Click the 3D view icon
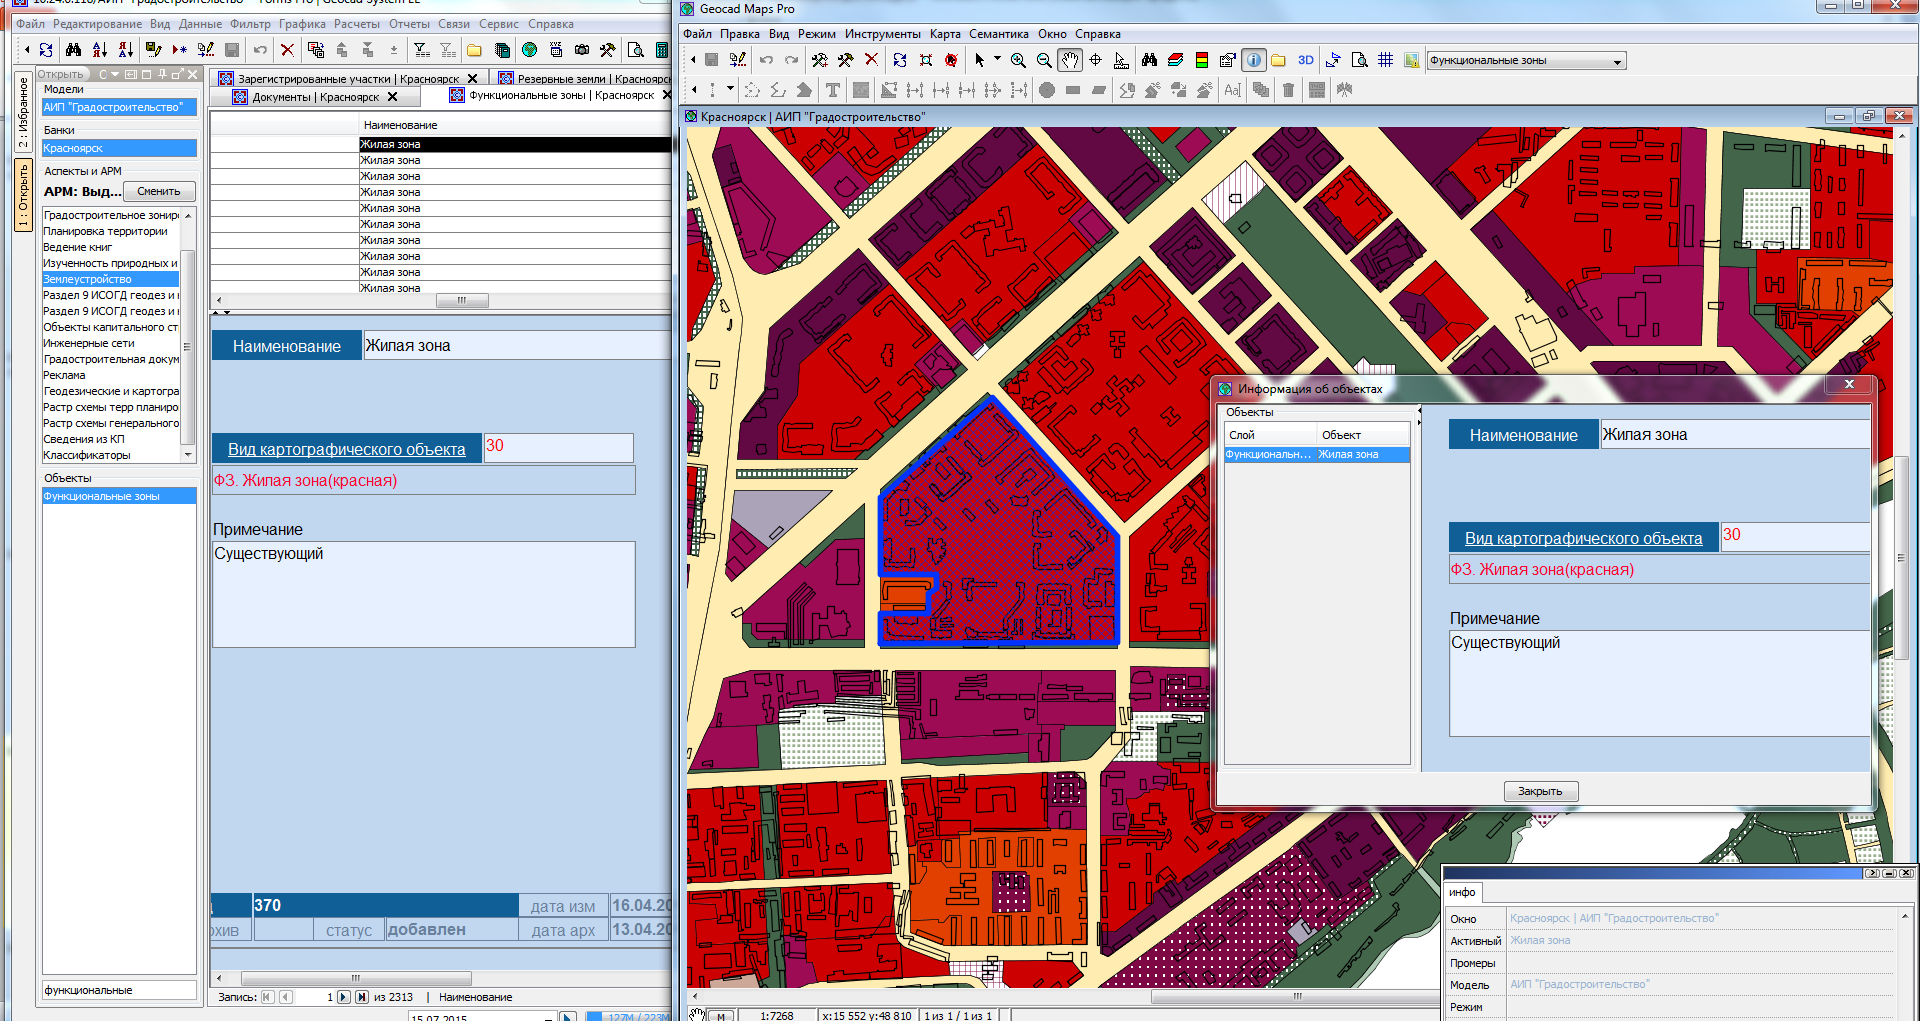 pos(1305,60)
